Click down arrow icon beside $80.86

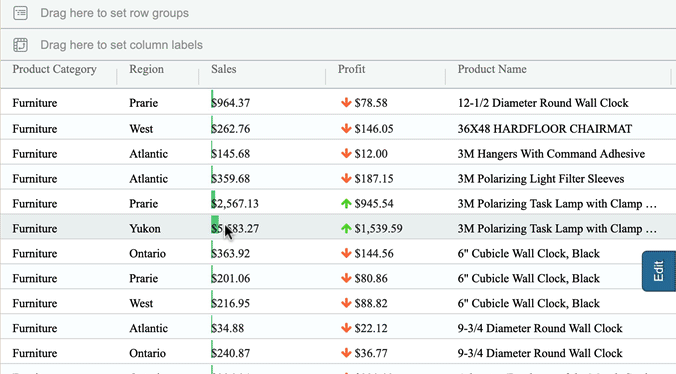pos(346,278)
